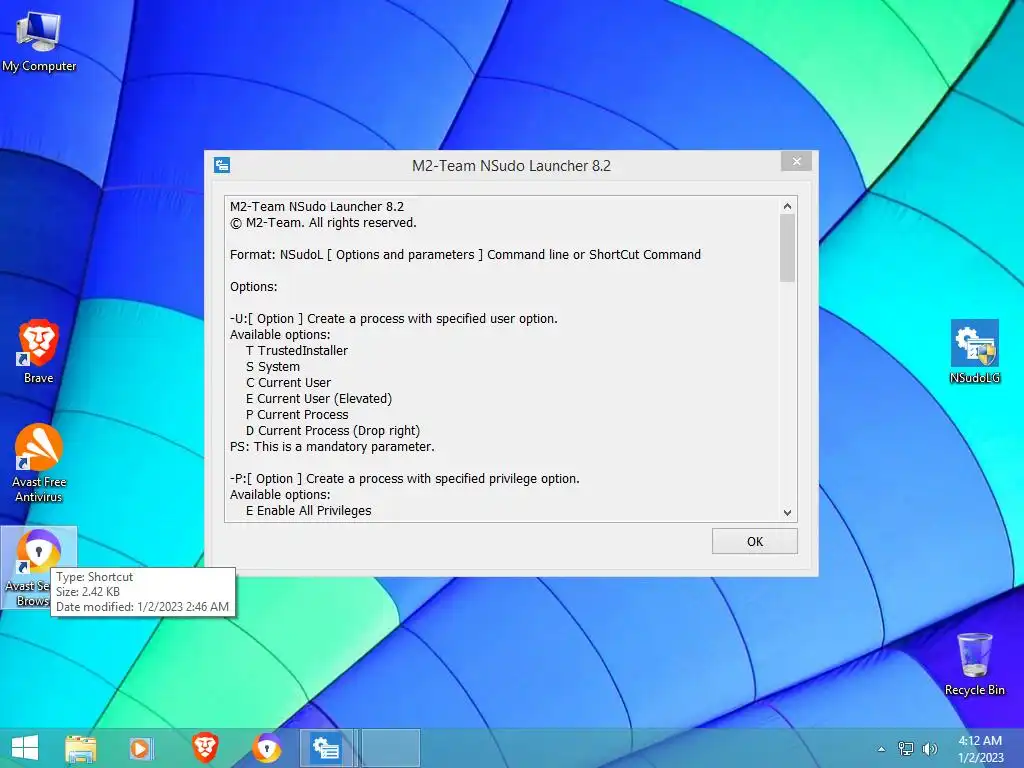Image resolution: width=1024 pixels, height=768 pixels.
Task: Click the "Format: NSudoL" line
Action: click(x=465, y=255)
